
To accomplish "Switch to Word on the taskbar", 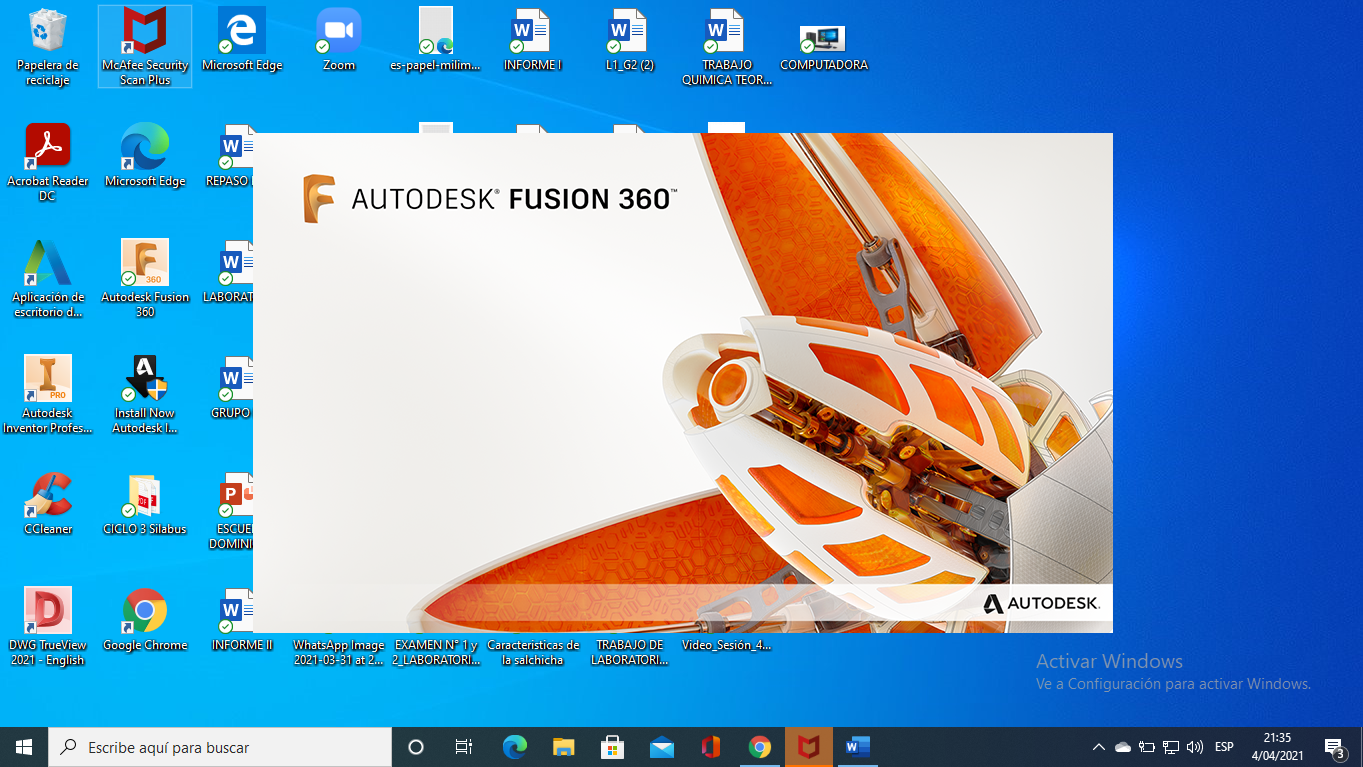I will pos(858,747).
